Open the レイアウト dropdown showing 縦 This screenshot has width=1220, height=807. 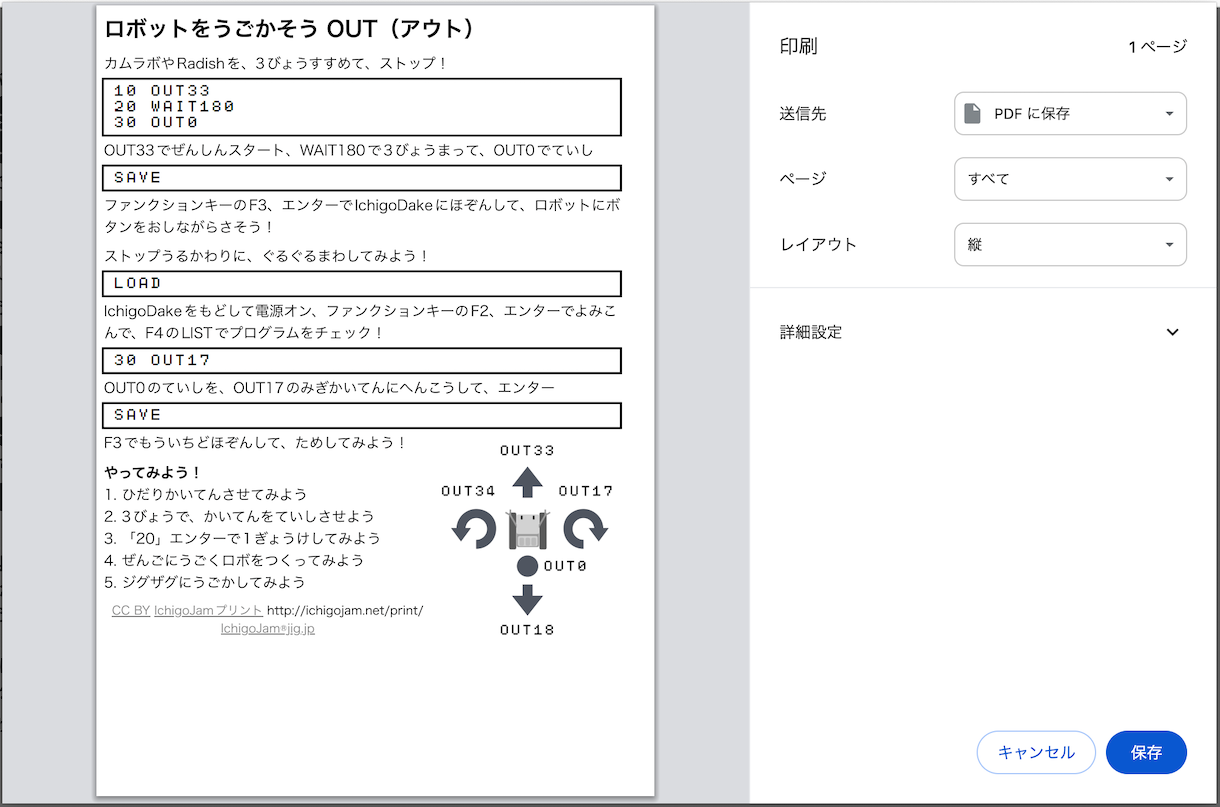(x=1070, y=244)
